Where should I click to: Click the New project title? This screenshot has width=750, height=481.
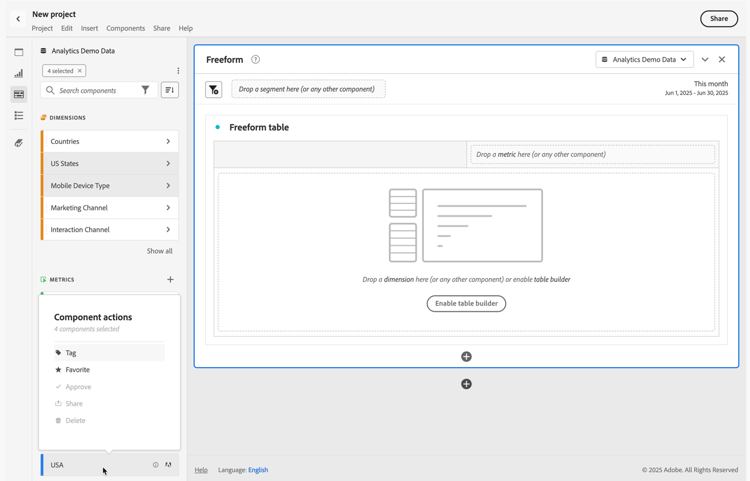[x=54, y=14]
